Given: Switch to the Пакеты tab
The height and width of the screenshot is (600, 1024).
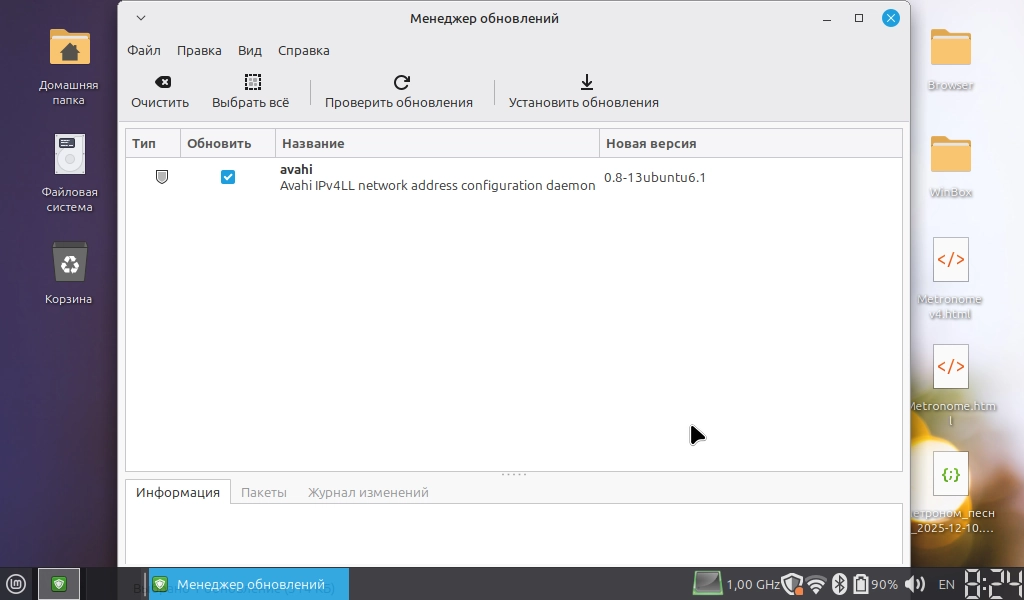Looking at the screenshot, I should 264,492.
